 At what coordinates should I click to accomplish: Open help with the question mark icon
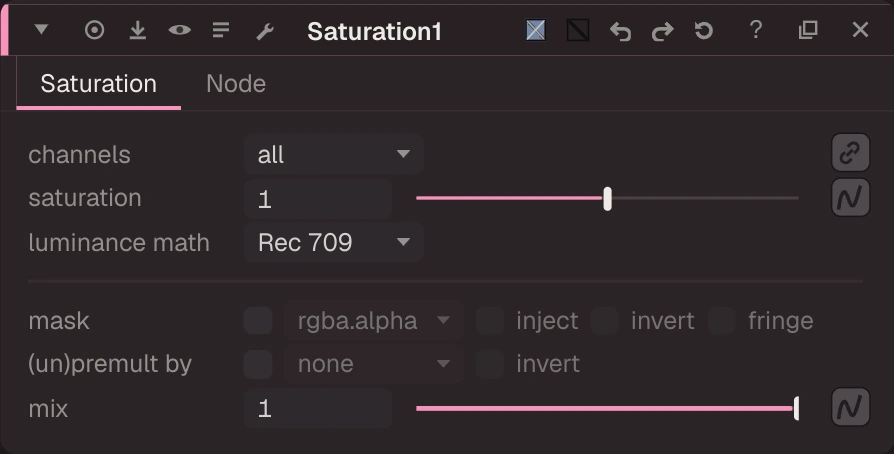(x=755, y=30)
